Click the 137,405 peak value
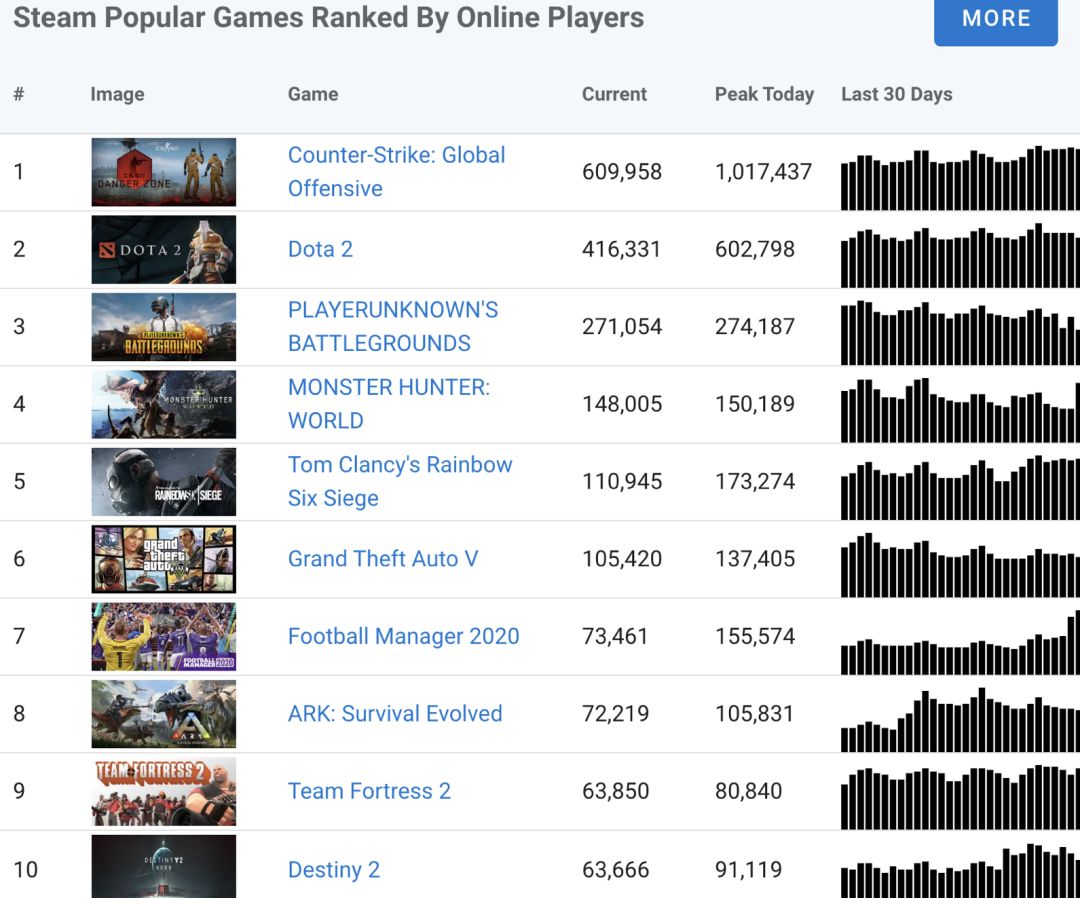The height and width of the screenshot is (898, 1080). [755, 558]
